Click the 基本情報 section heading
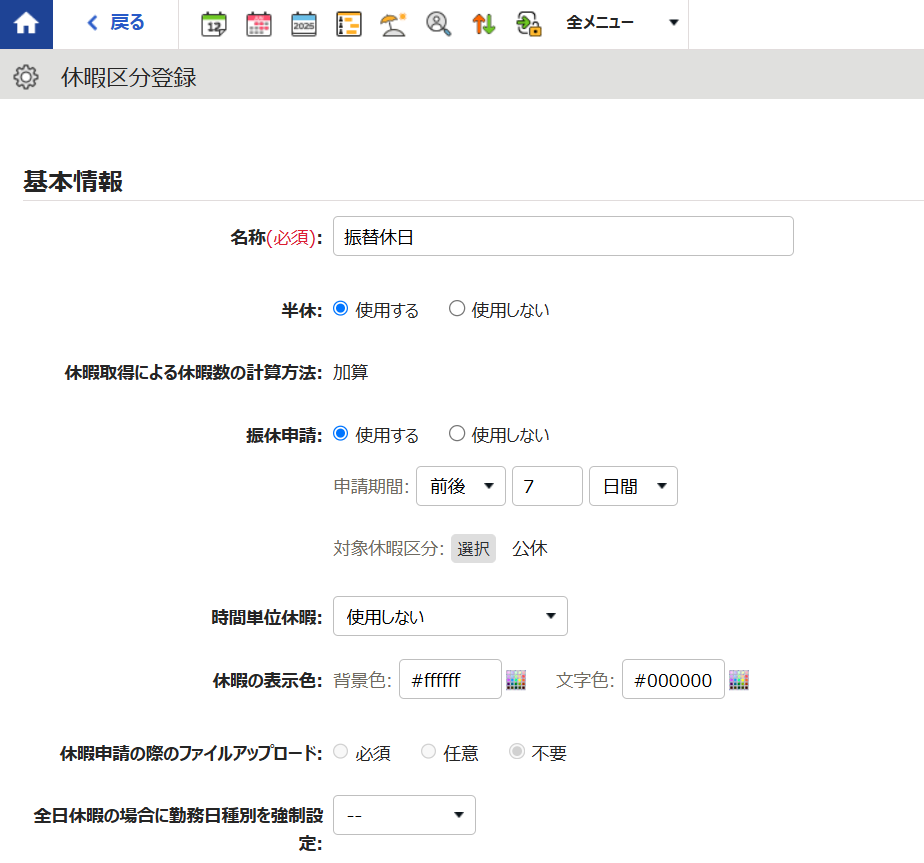Screen dimensions: 924x863 click(73, 181)
